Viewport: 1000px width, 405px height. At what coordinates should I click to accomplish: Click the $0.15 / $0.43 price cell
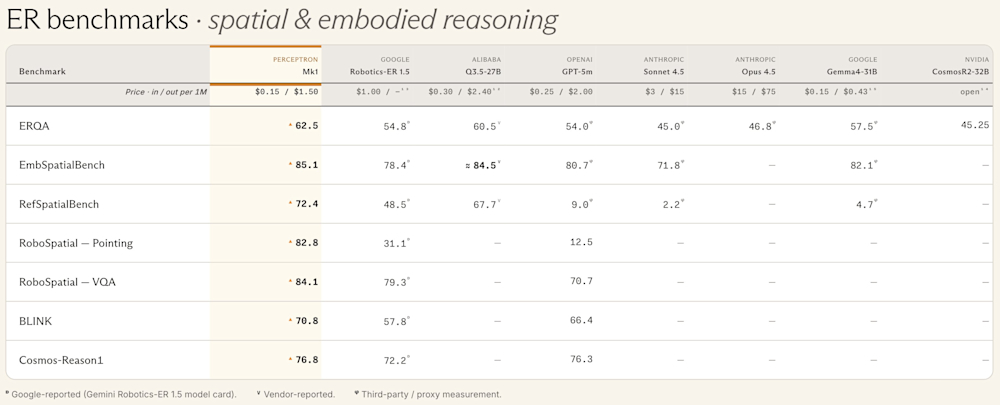(841, 92)
